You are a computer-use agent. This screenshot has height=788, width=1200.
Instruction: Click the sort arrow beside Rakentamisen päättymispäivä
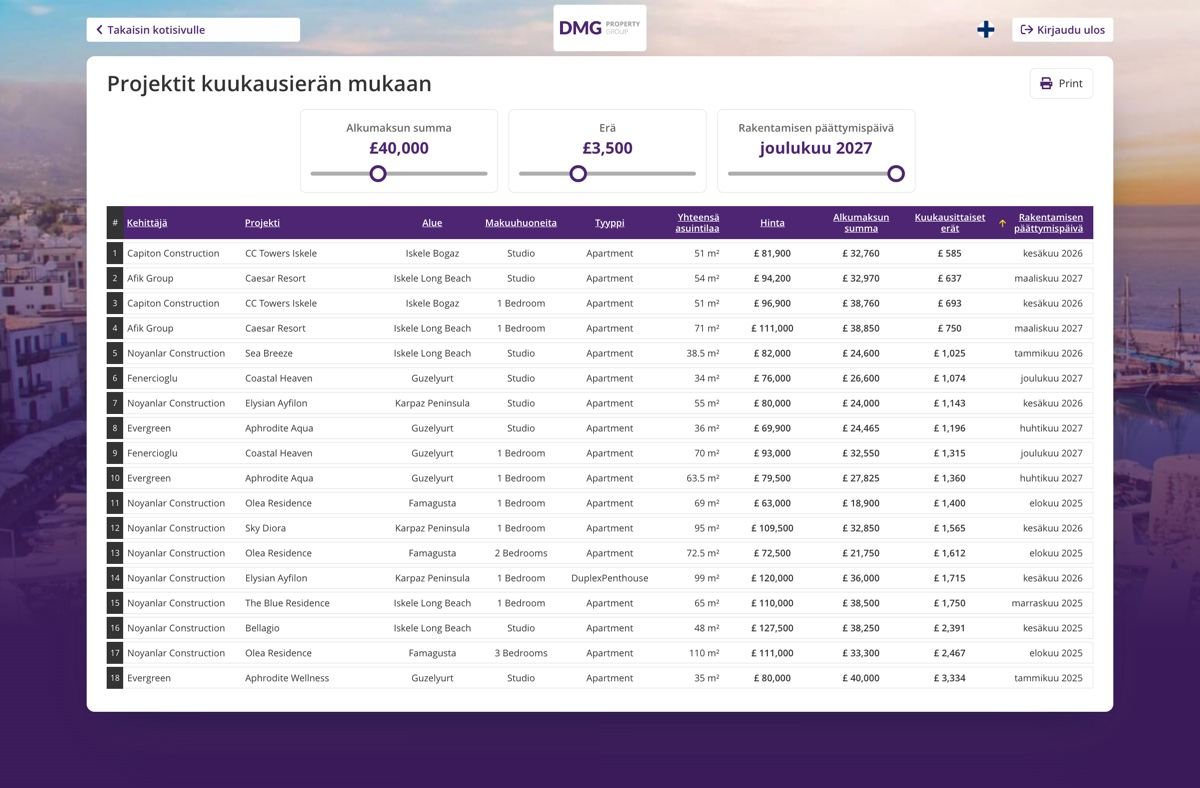click(x=1003, y=223)
